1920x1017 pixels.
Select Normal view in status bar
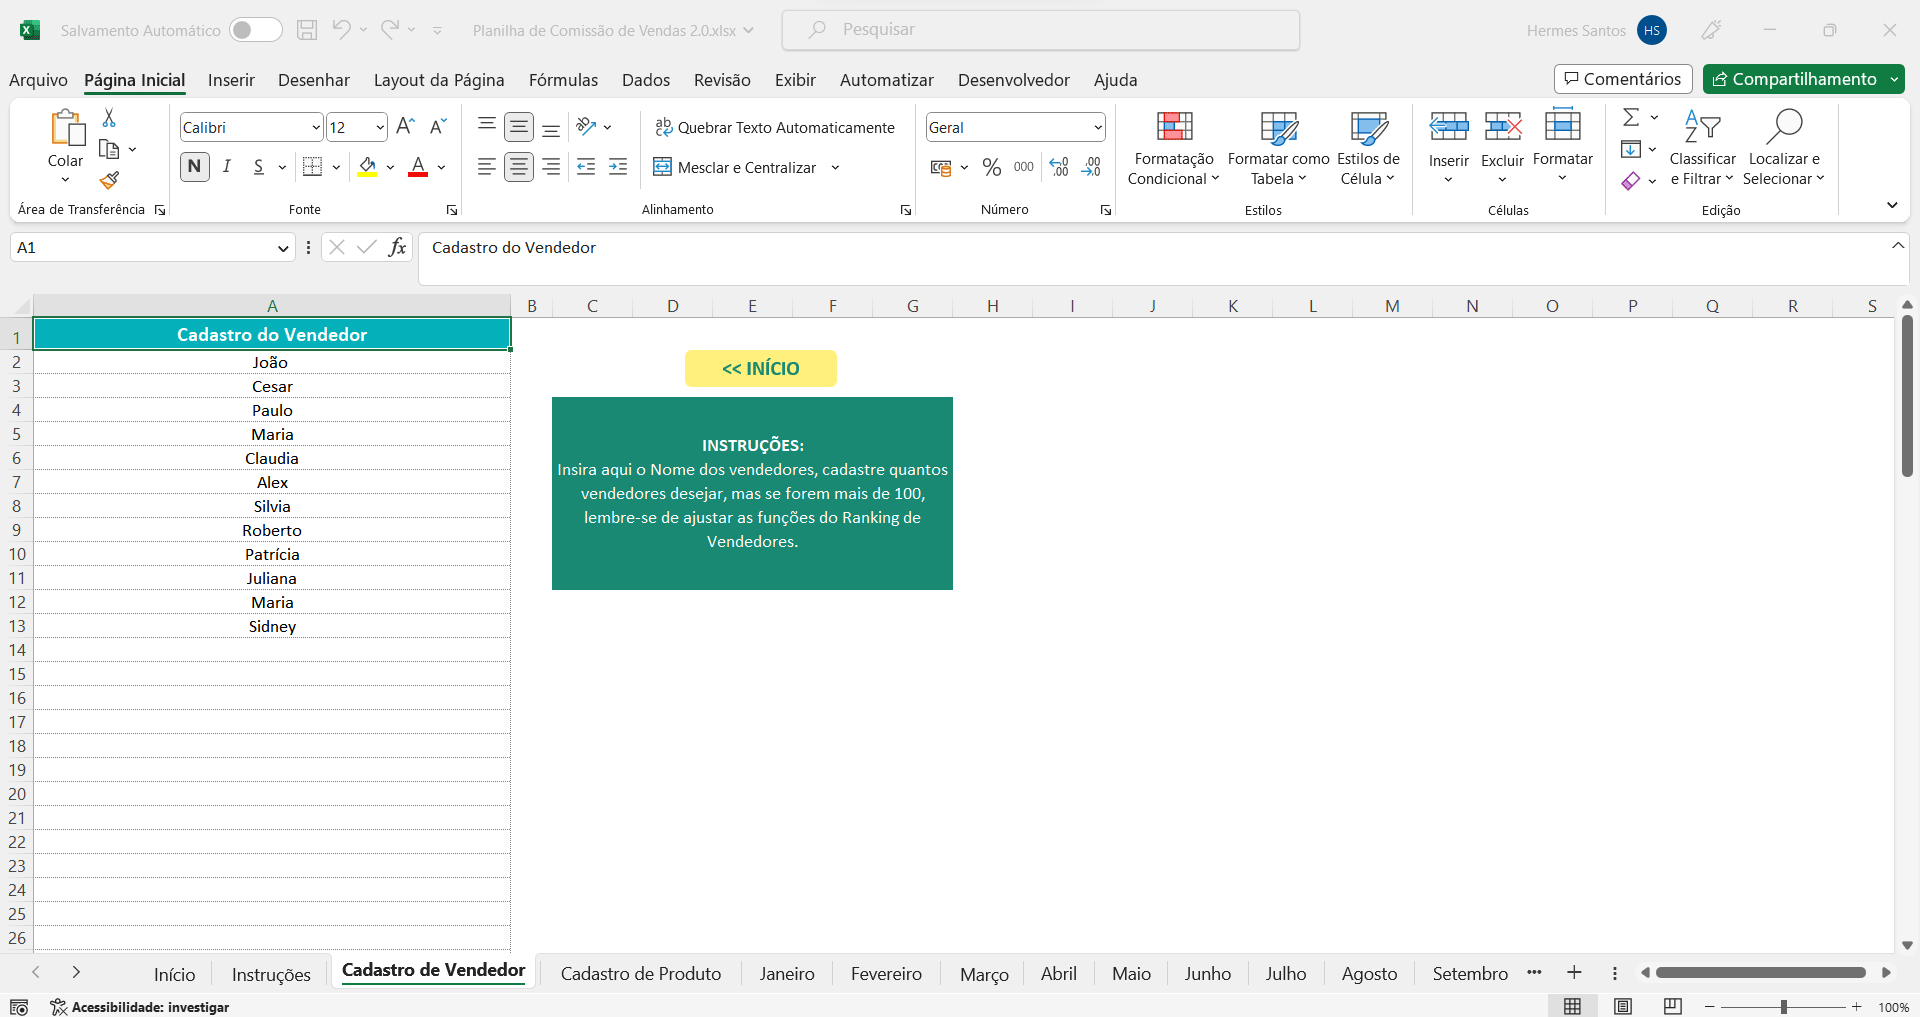tap(1573, 1006)
